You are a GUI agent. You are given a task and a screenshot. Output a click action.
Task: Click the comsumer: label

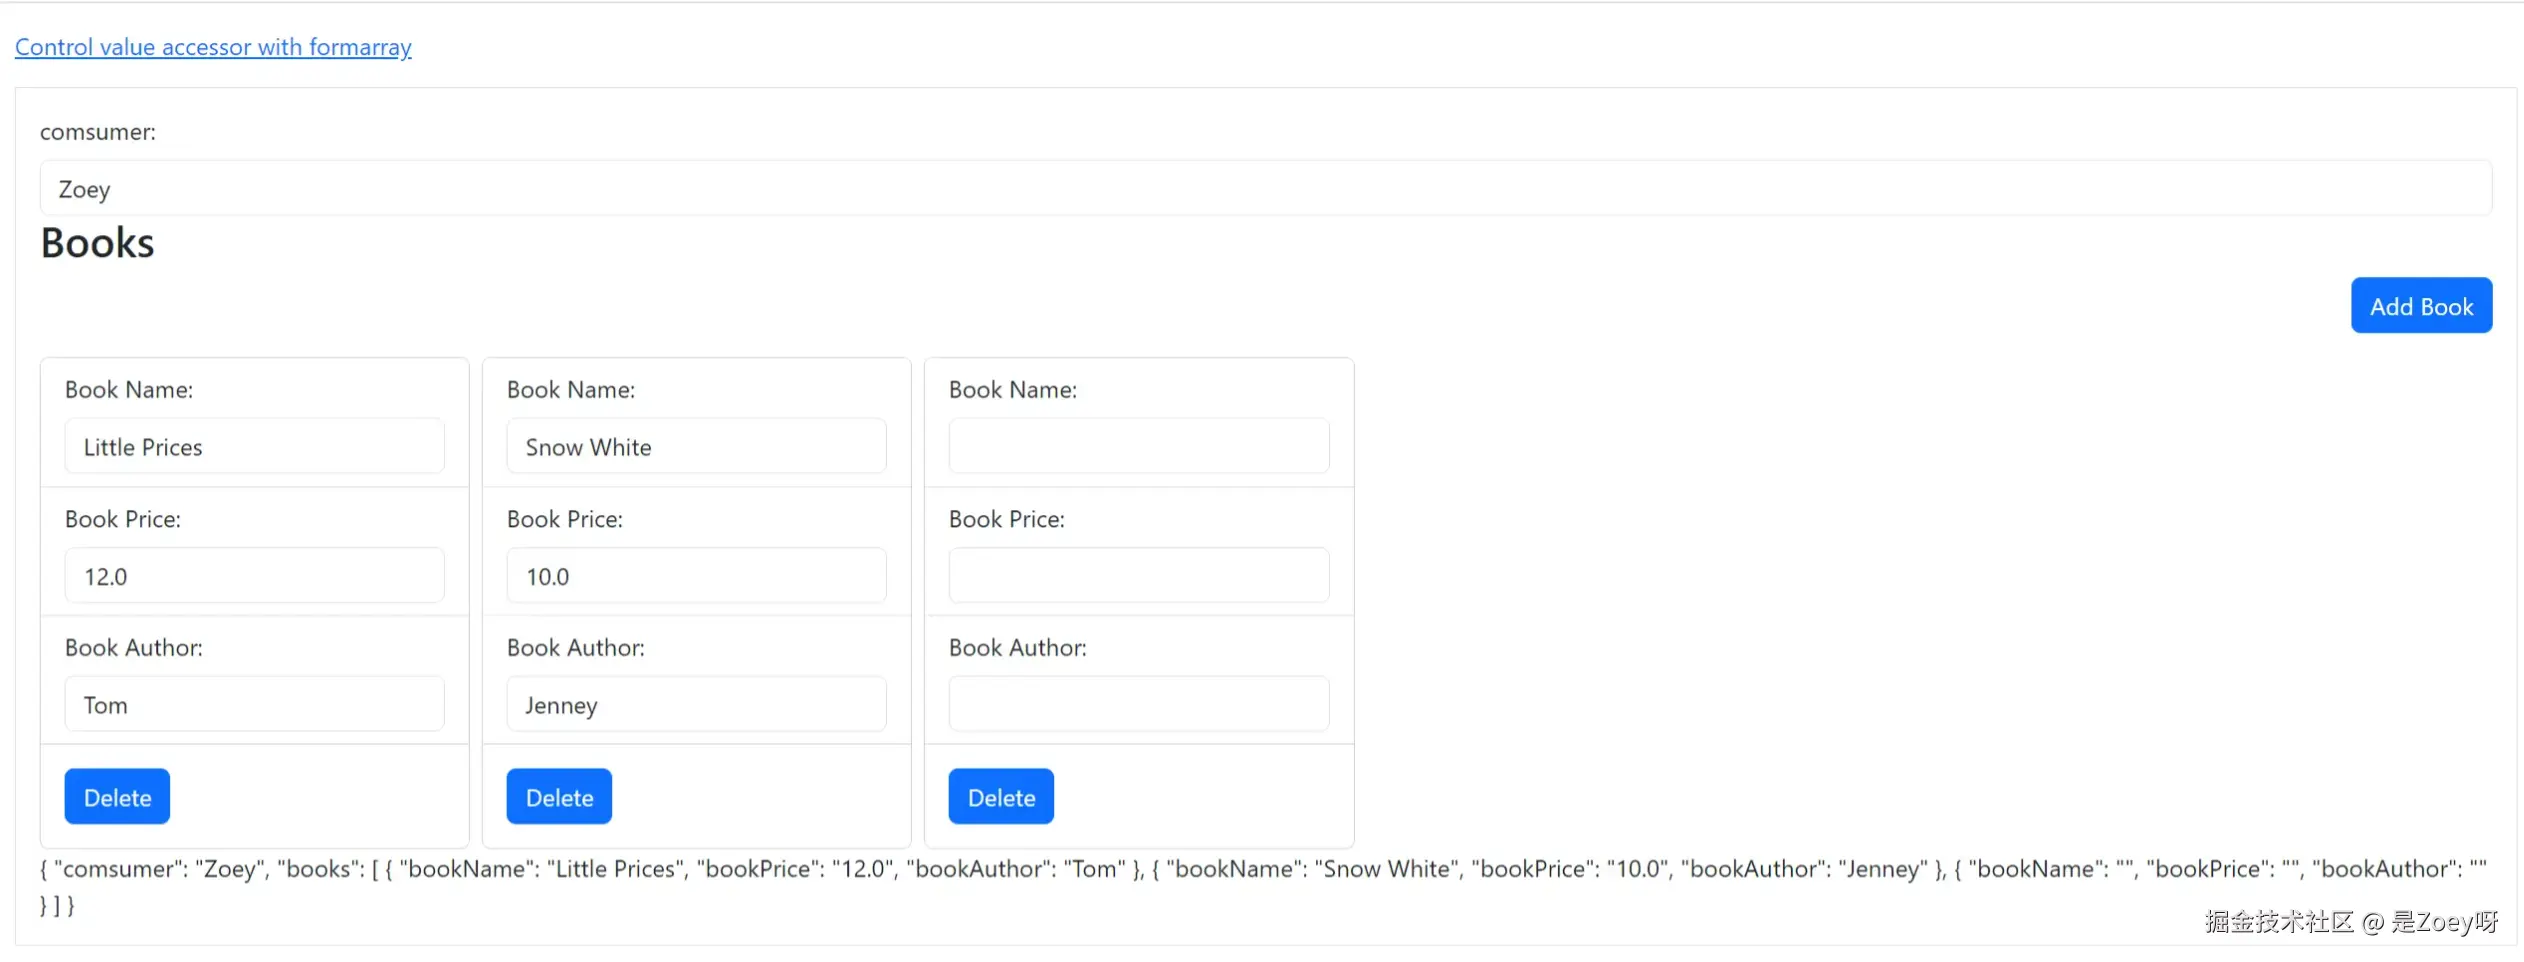click(98, 132)
